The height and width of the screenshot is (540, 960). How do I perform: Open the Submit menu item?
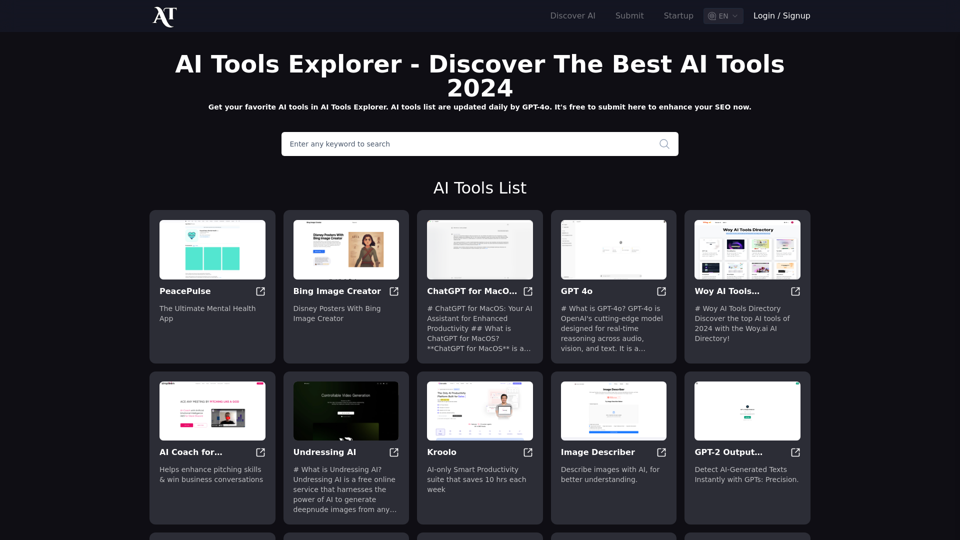click(629, 16)
